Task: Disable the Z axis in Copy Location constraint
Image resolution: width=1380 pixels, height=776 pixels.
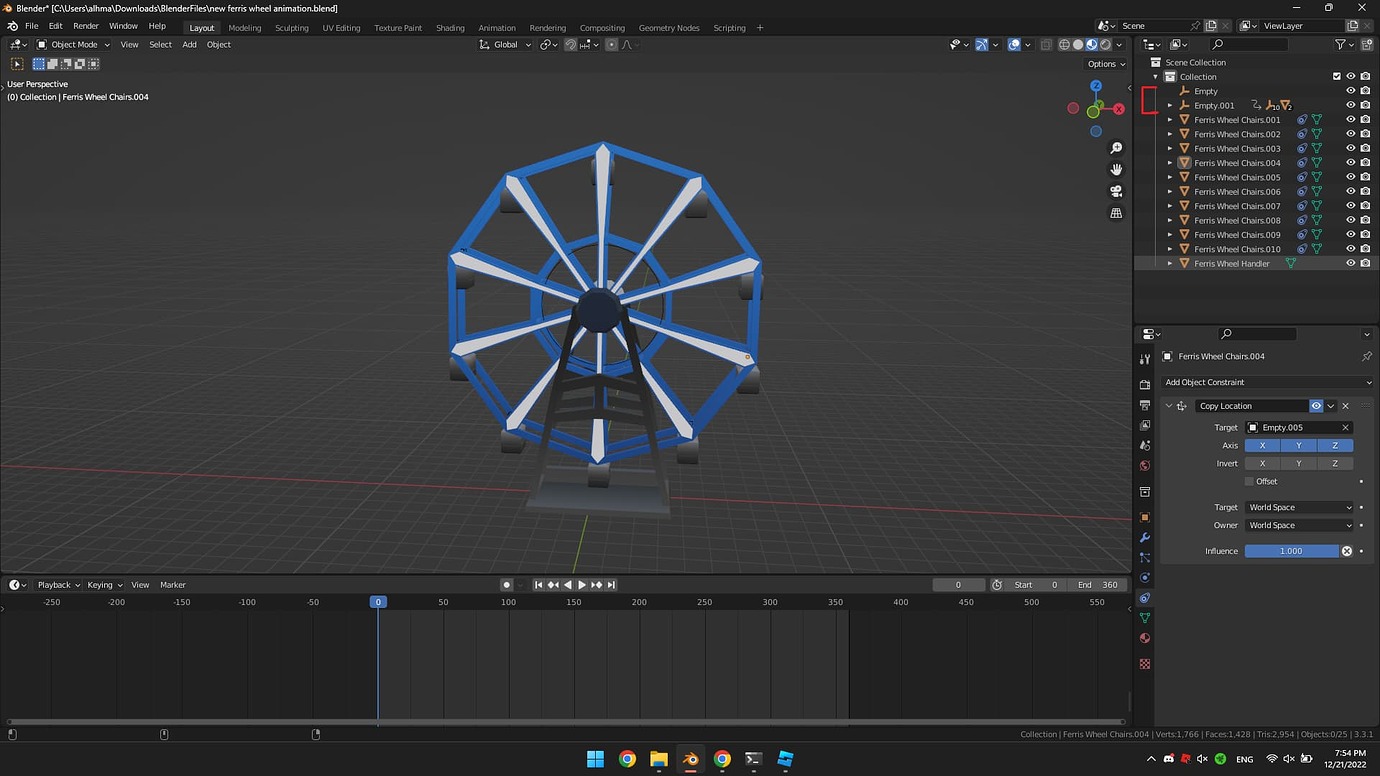Action: pyautogui.click(x=1334, y=445)
